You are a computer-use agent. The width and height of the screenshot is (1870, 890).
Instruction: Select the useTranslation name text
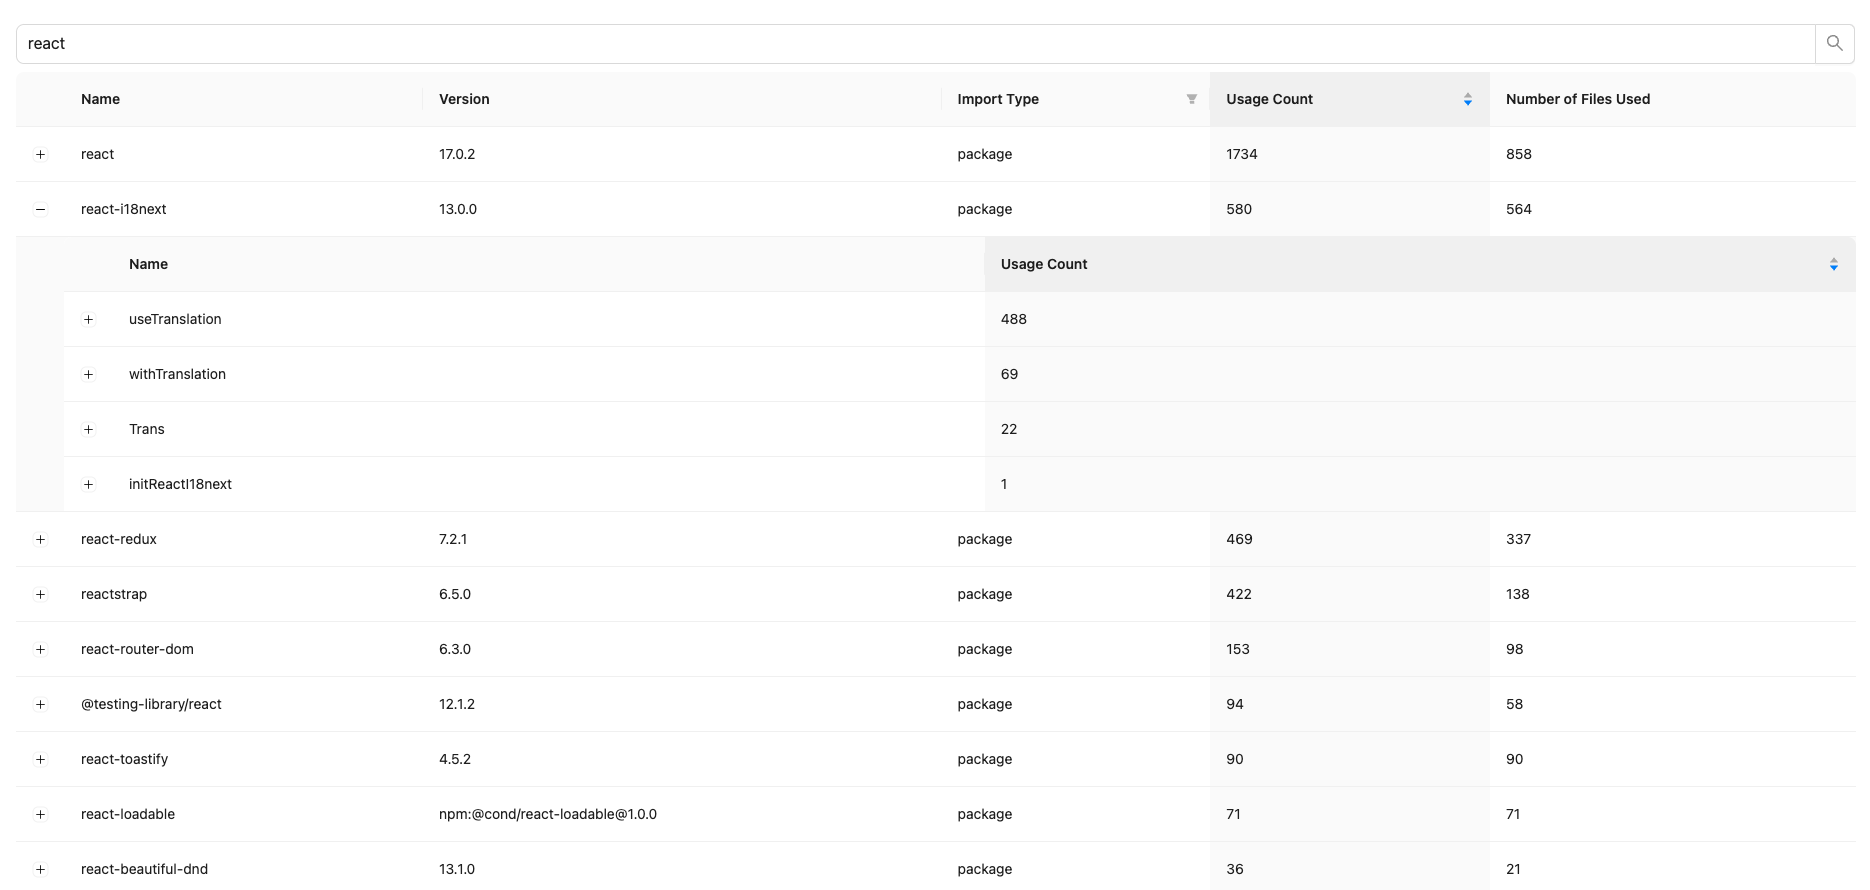[x=175, y=319]
